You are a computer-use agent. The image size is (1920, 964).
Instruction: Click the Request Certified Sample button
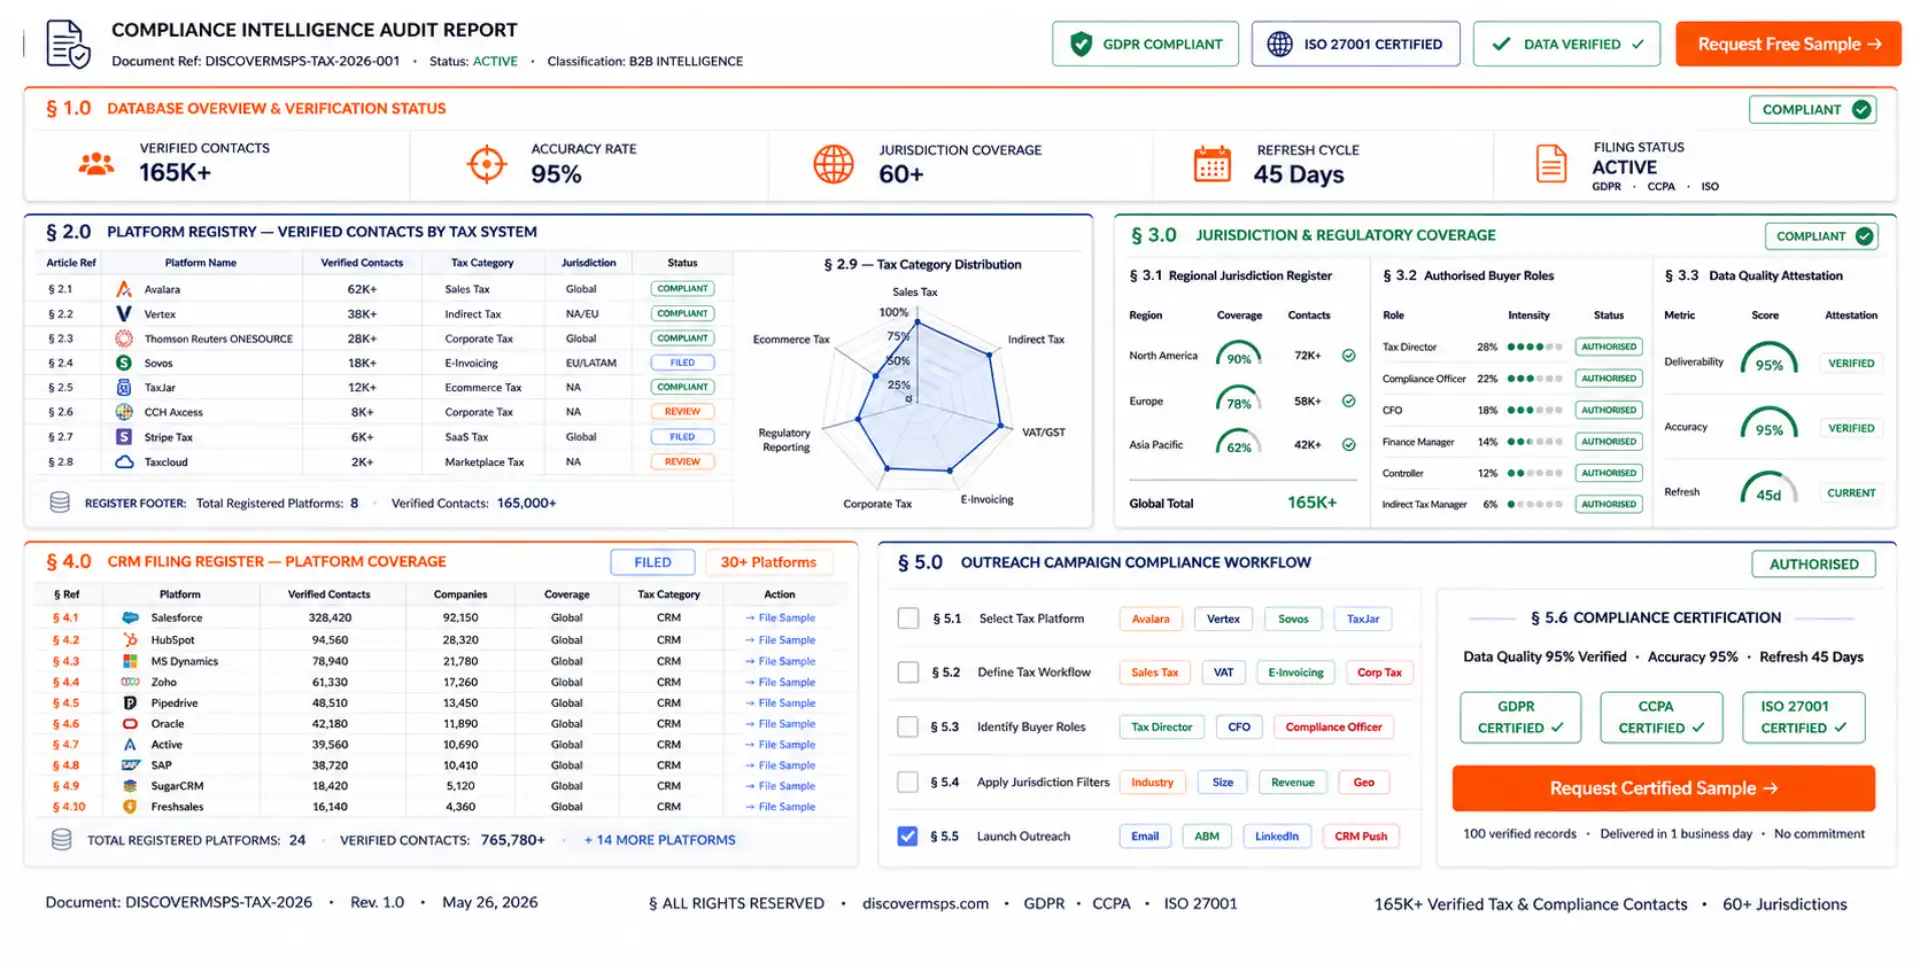1663,788
